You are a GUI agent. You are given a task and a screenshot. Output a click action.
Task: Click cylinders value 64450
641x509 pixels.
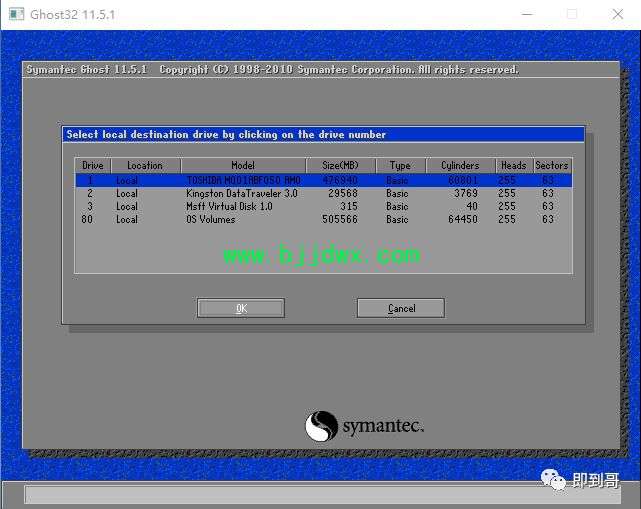(x=463, y=220)
